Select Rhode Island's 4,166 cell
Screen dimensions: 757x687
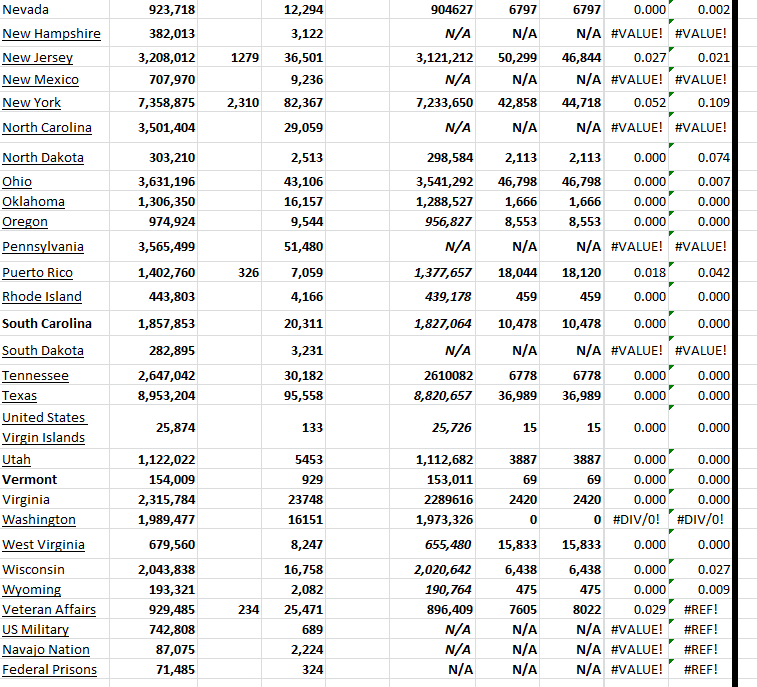click(294, 296)
